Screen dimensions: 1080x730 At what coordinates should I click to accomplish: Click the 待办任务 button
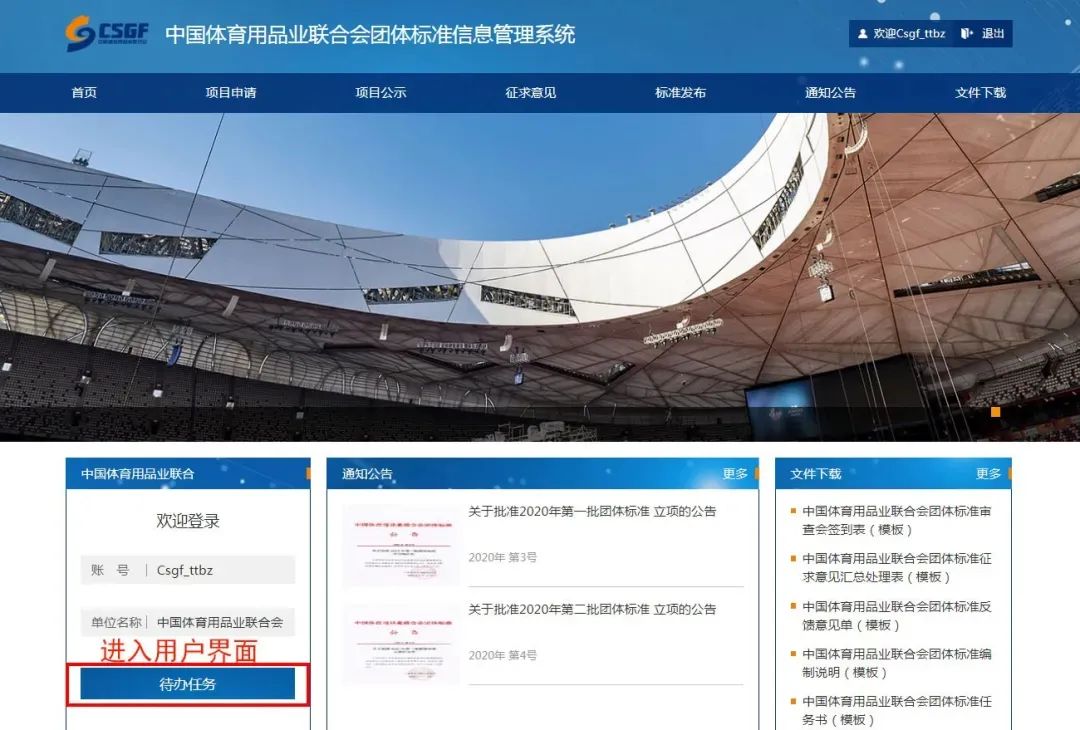tap(187, 684)
